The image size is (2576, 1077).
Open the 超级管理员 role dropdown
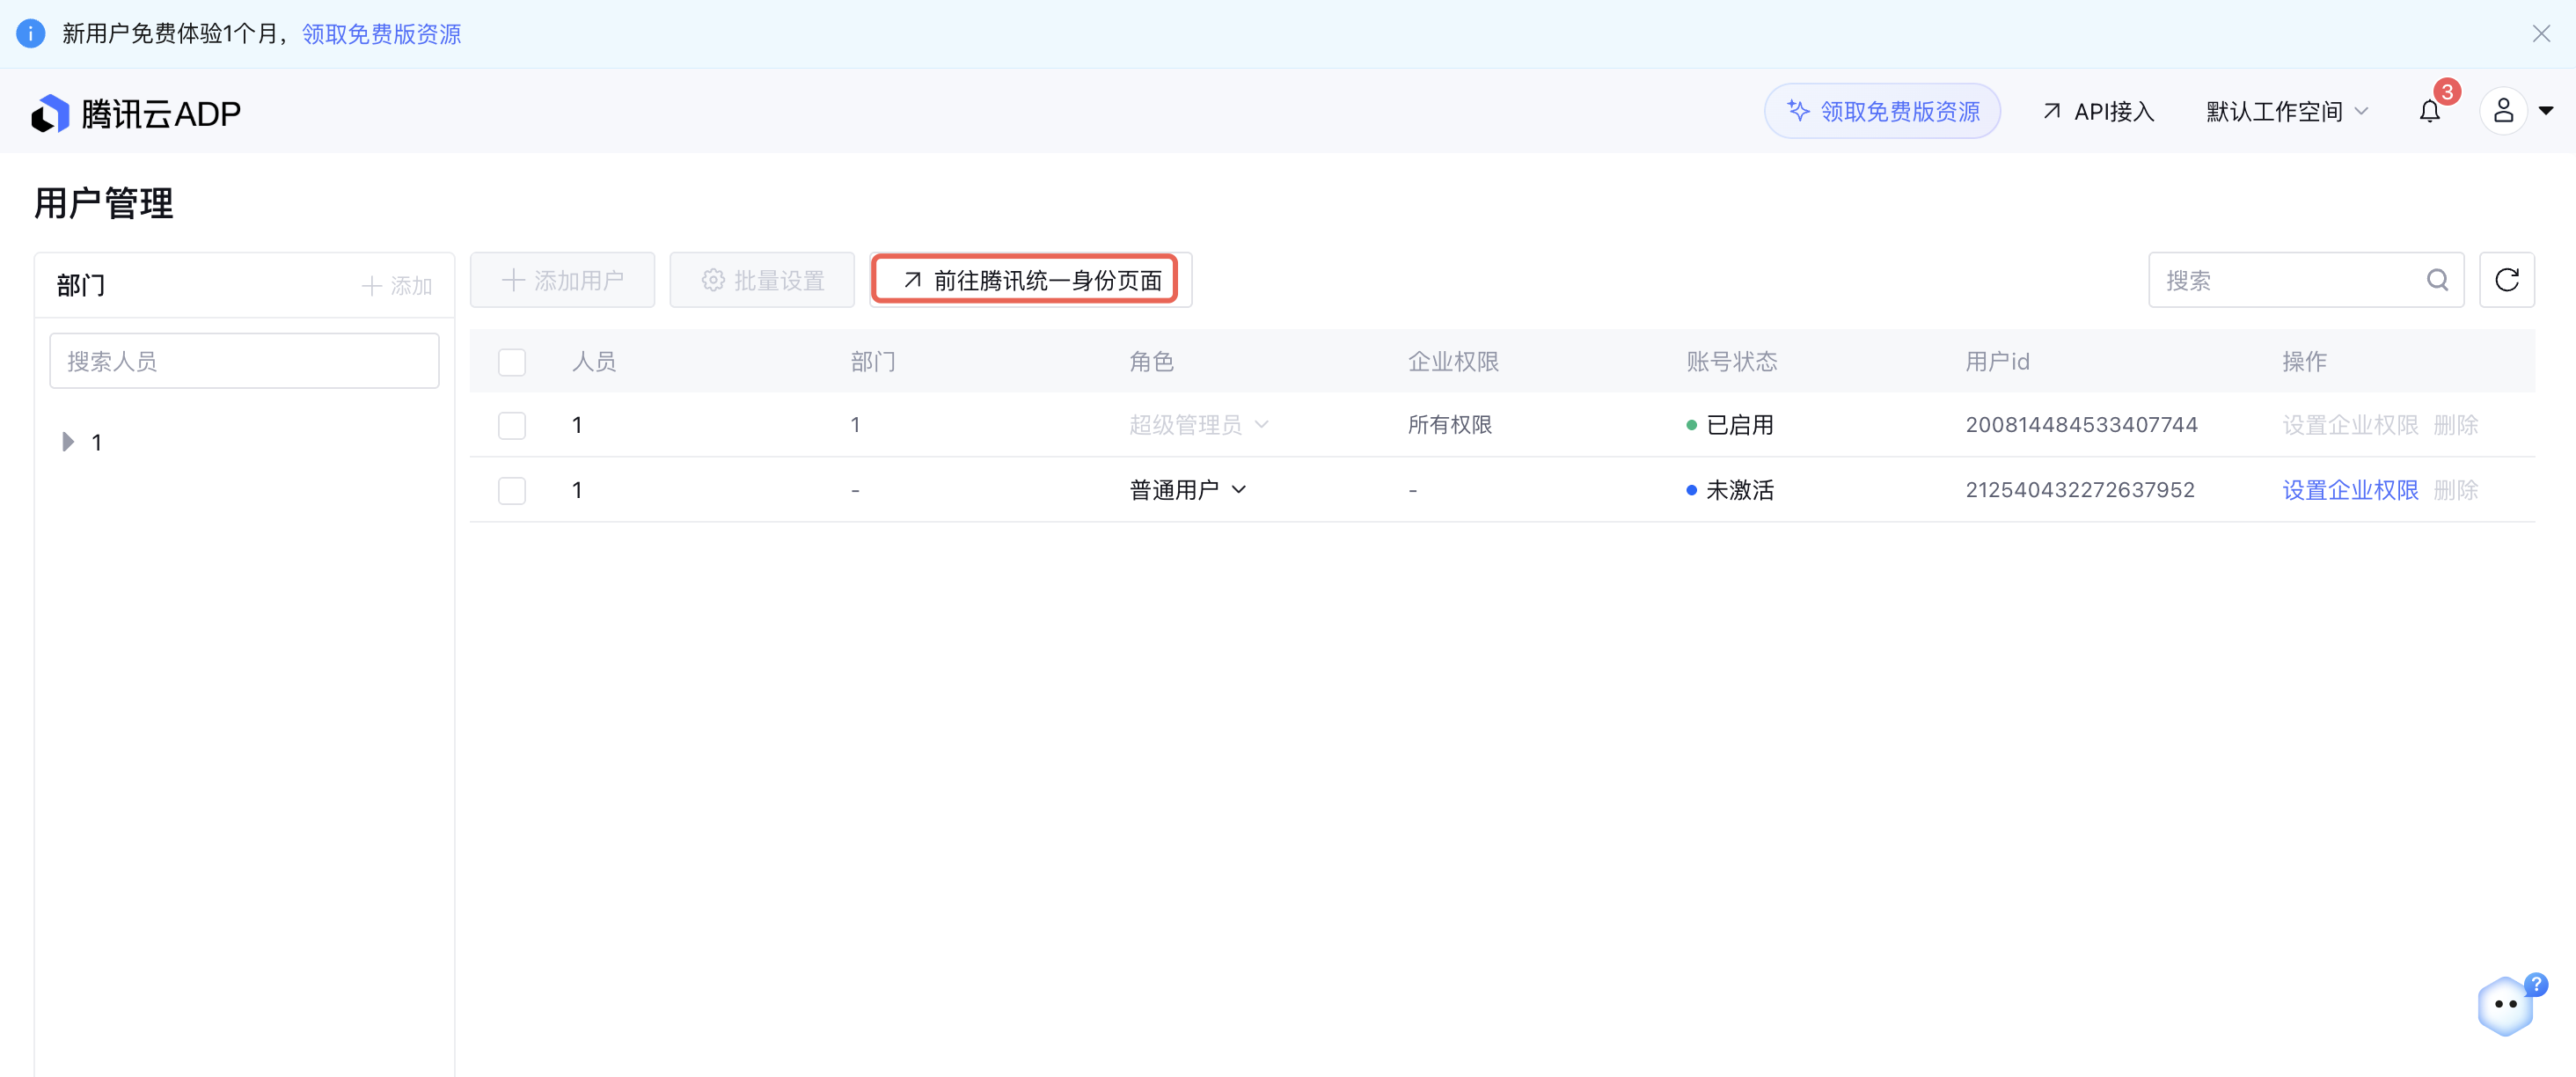tap(1198, 425)
